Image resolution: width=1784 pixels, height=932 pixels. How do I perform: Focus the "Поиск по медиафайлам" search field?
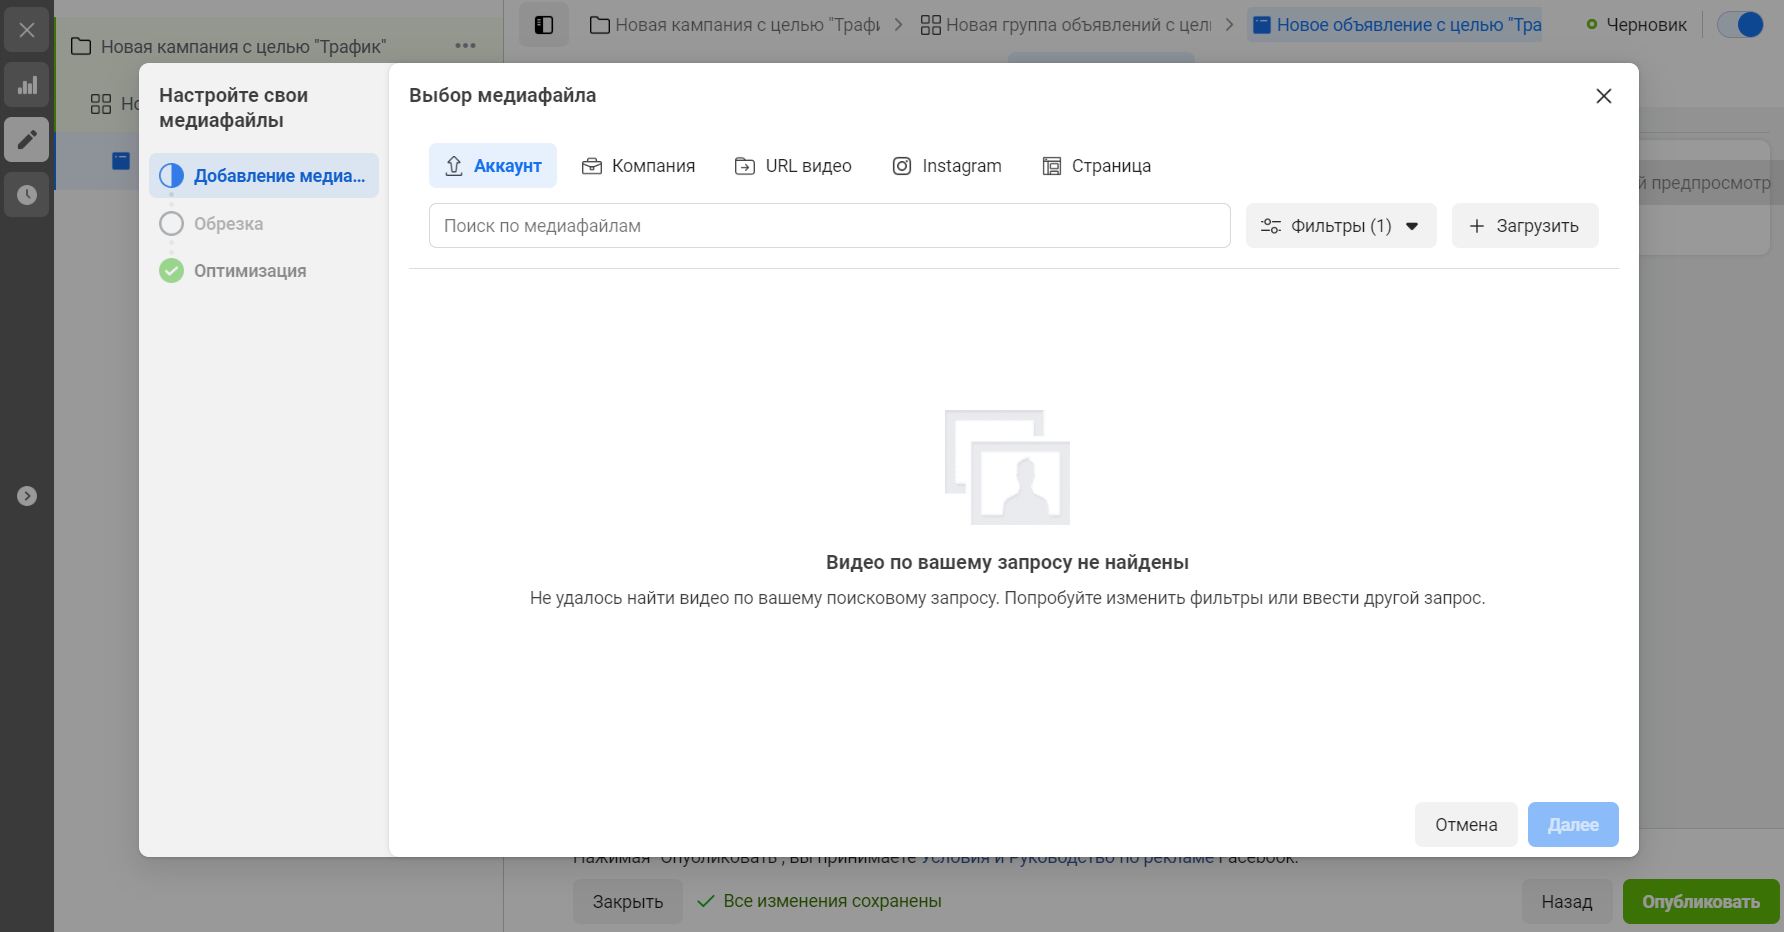point(830,226)
